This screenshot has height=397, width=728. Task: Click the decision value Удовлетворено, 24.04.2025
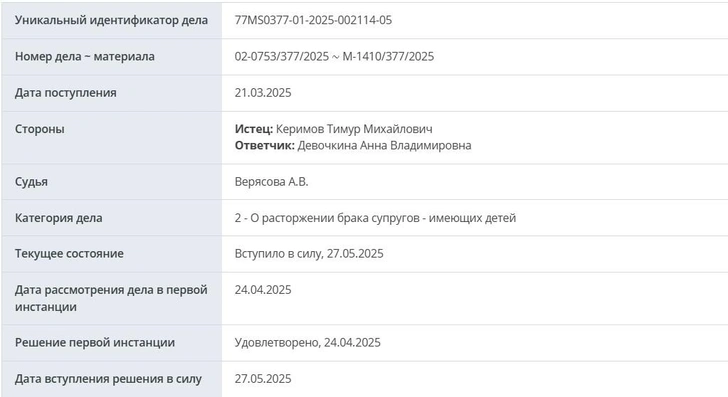click(x=308, y=342)
